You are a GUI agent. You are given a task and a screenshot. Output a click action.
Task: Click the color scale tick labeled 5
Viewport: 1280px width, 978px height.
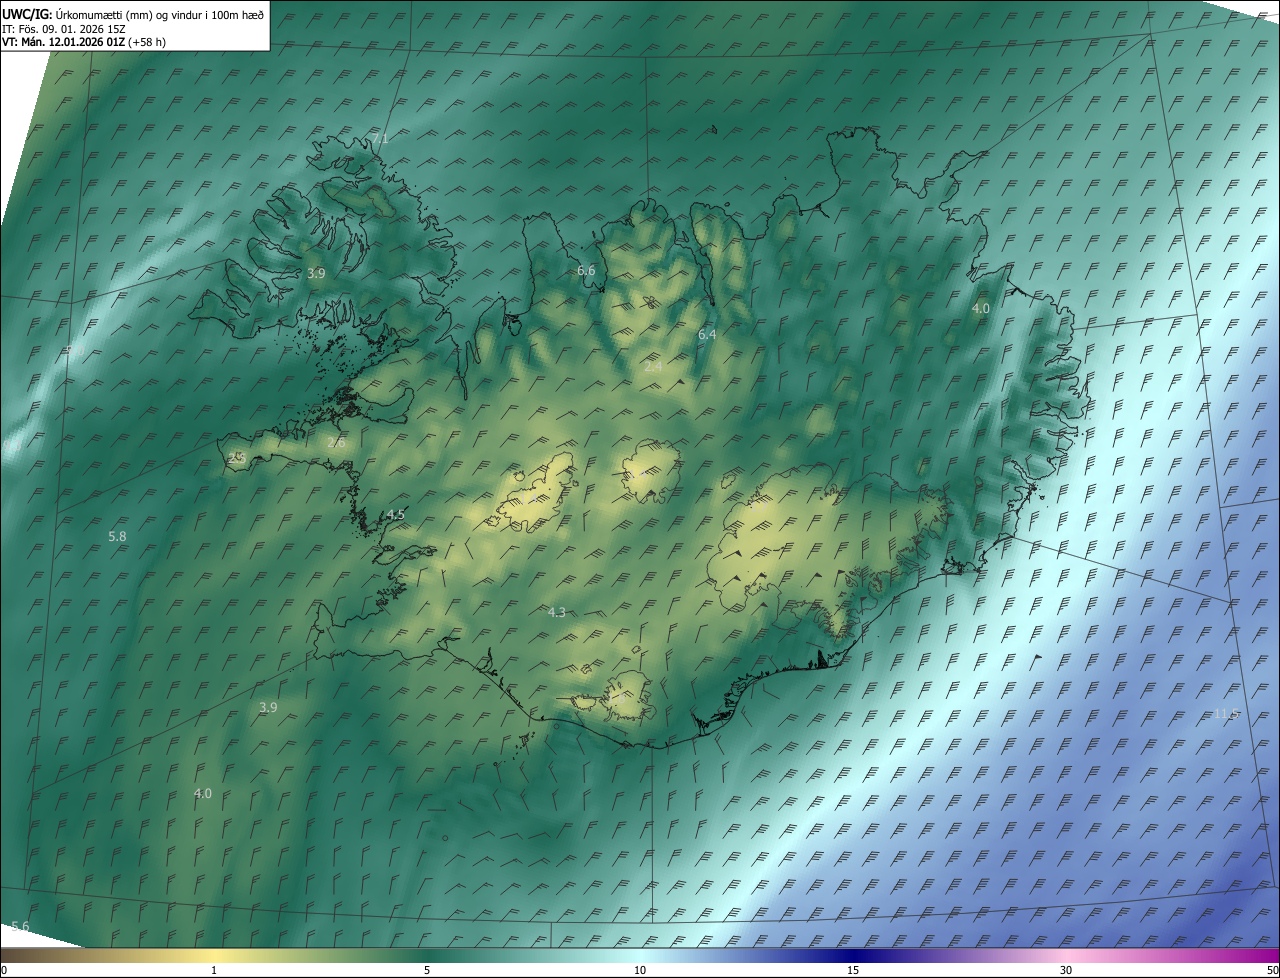(x=427, y=970)
